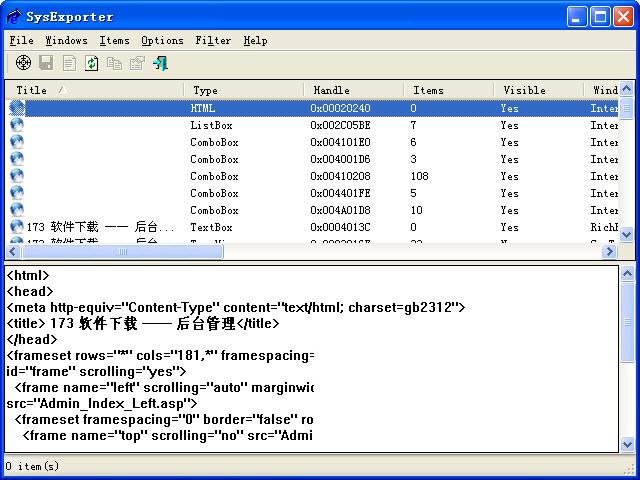Sort list by the Title column header
This screenshot has height=480, width=640.
[95, 90]
